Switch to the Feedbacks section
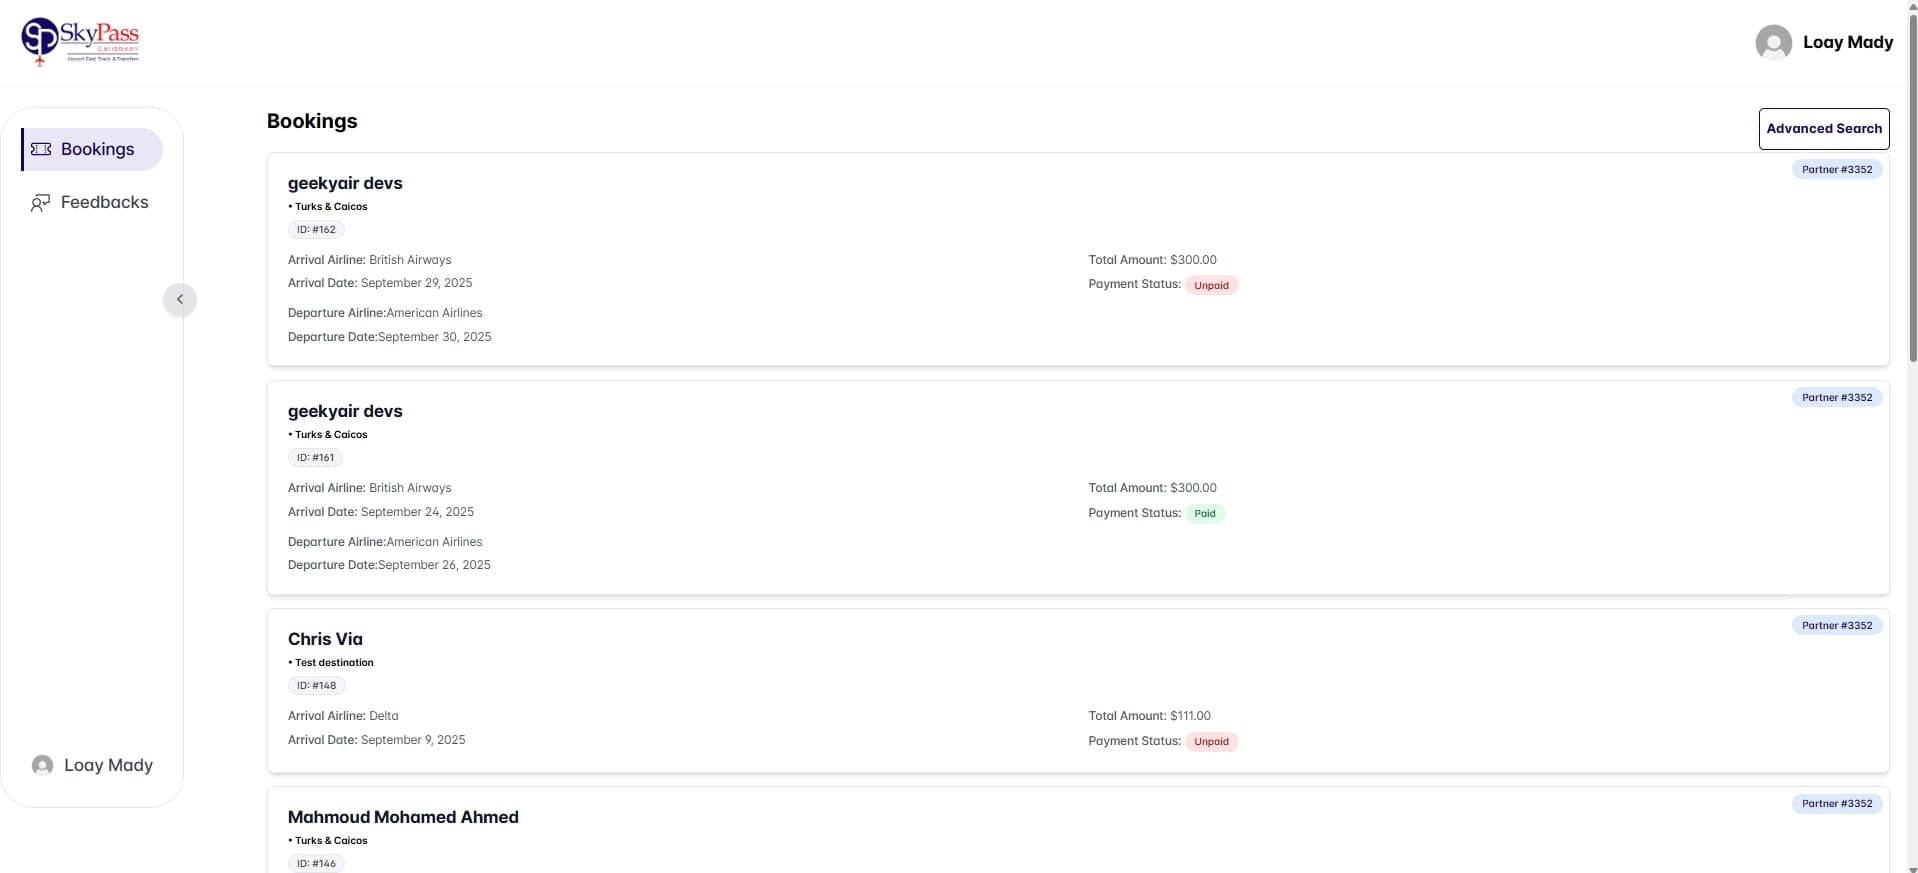The width and height of the screenshot is (1918, 873). 104,201
